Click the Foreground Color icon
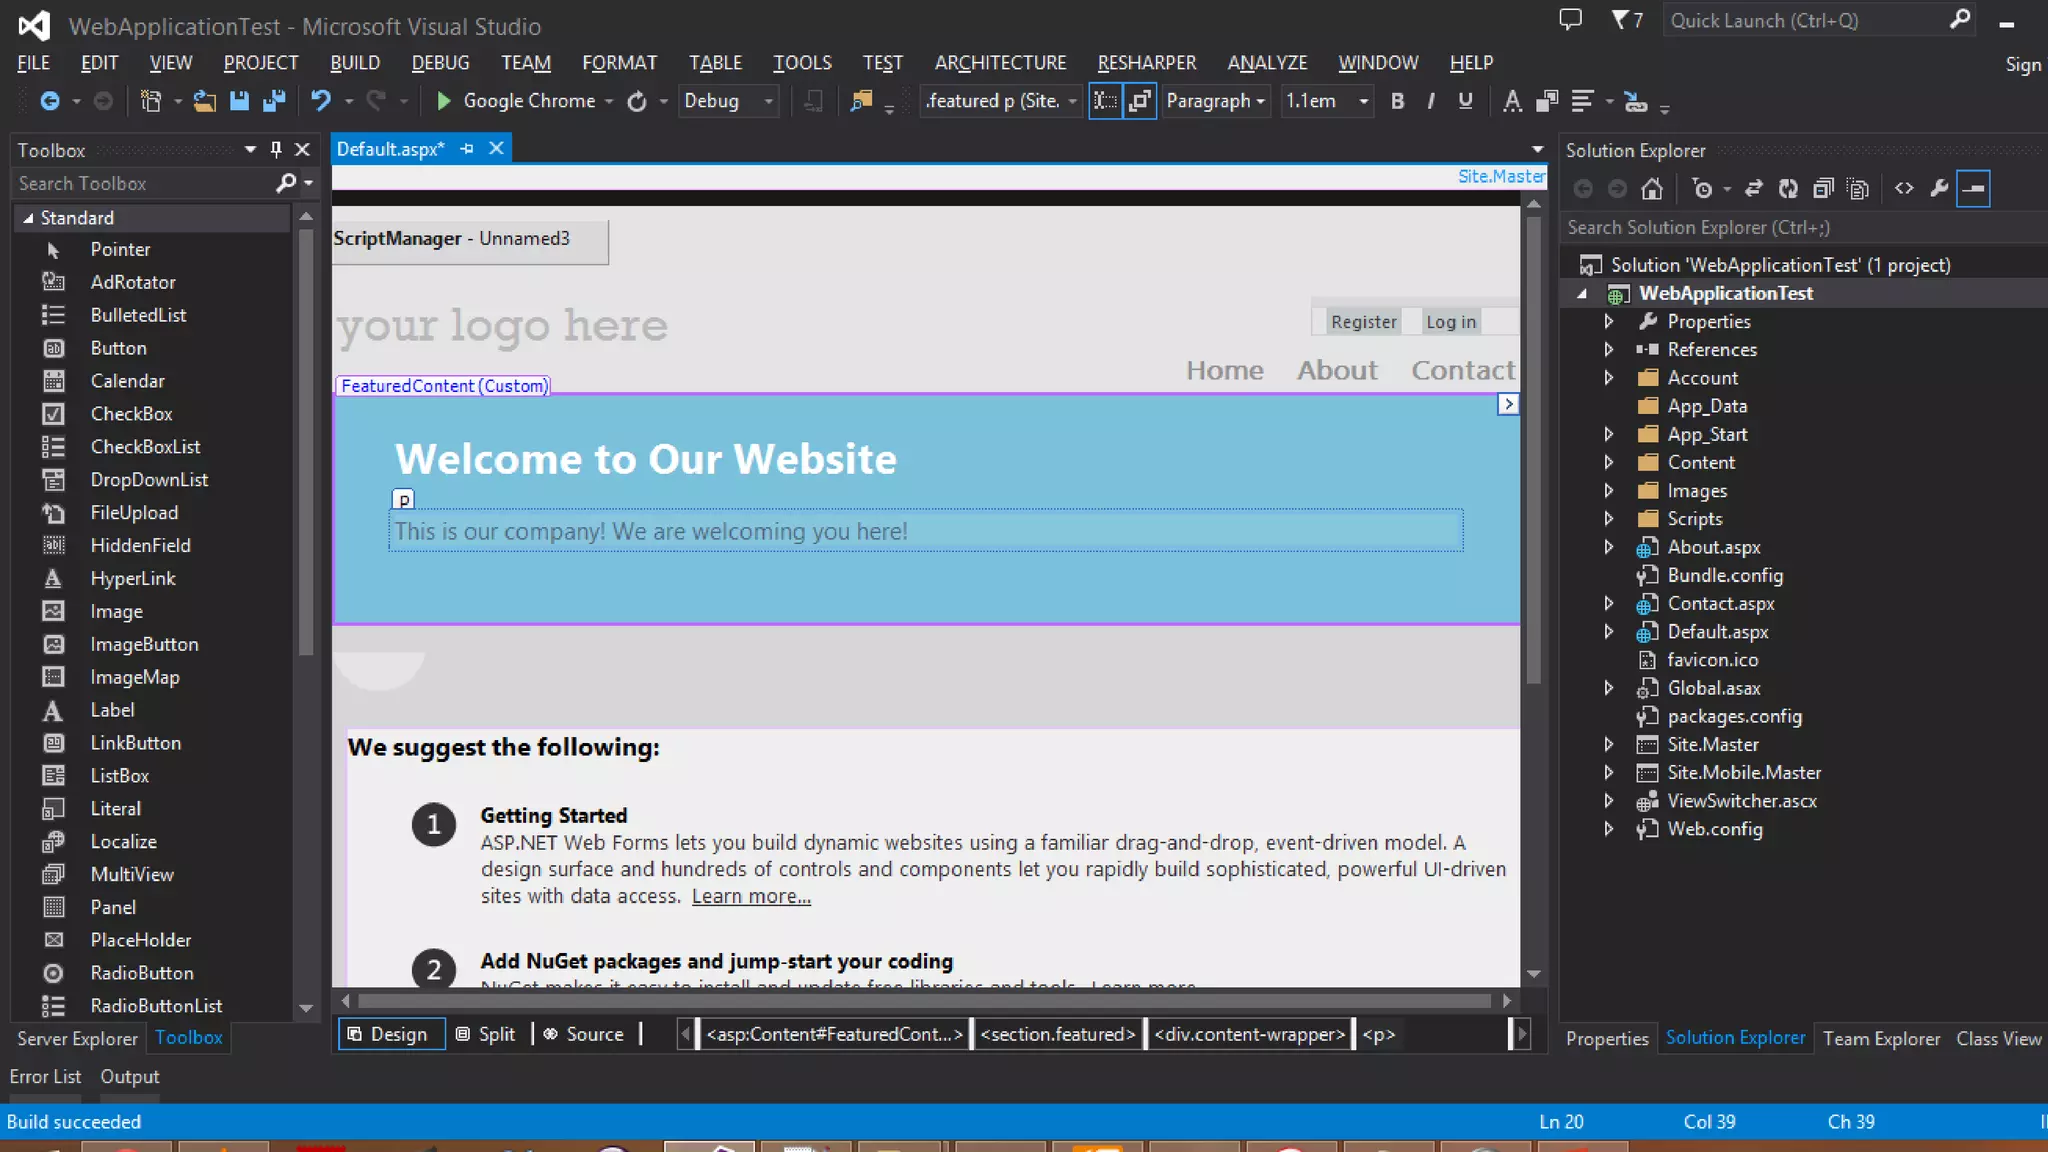The width and height of the screenshot is (2048, 1152). tap(1512, 101)
